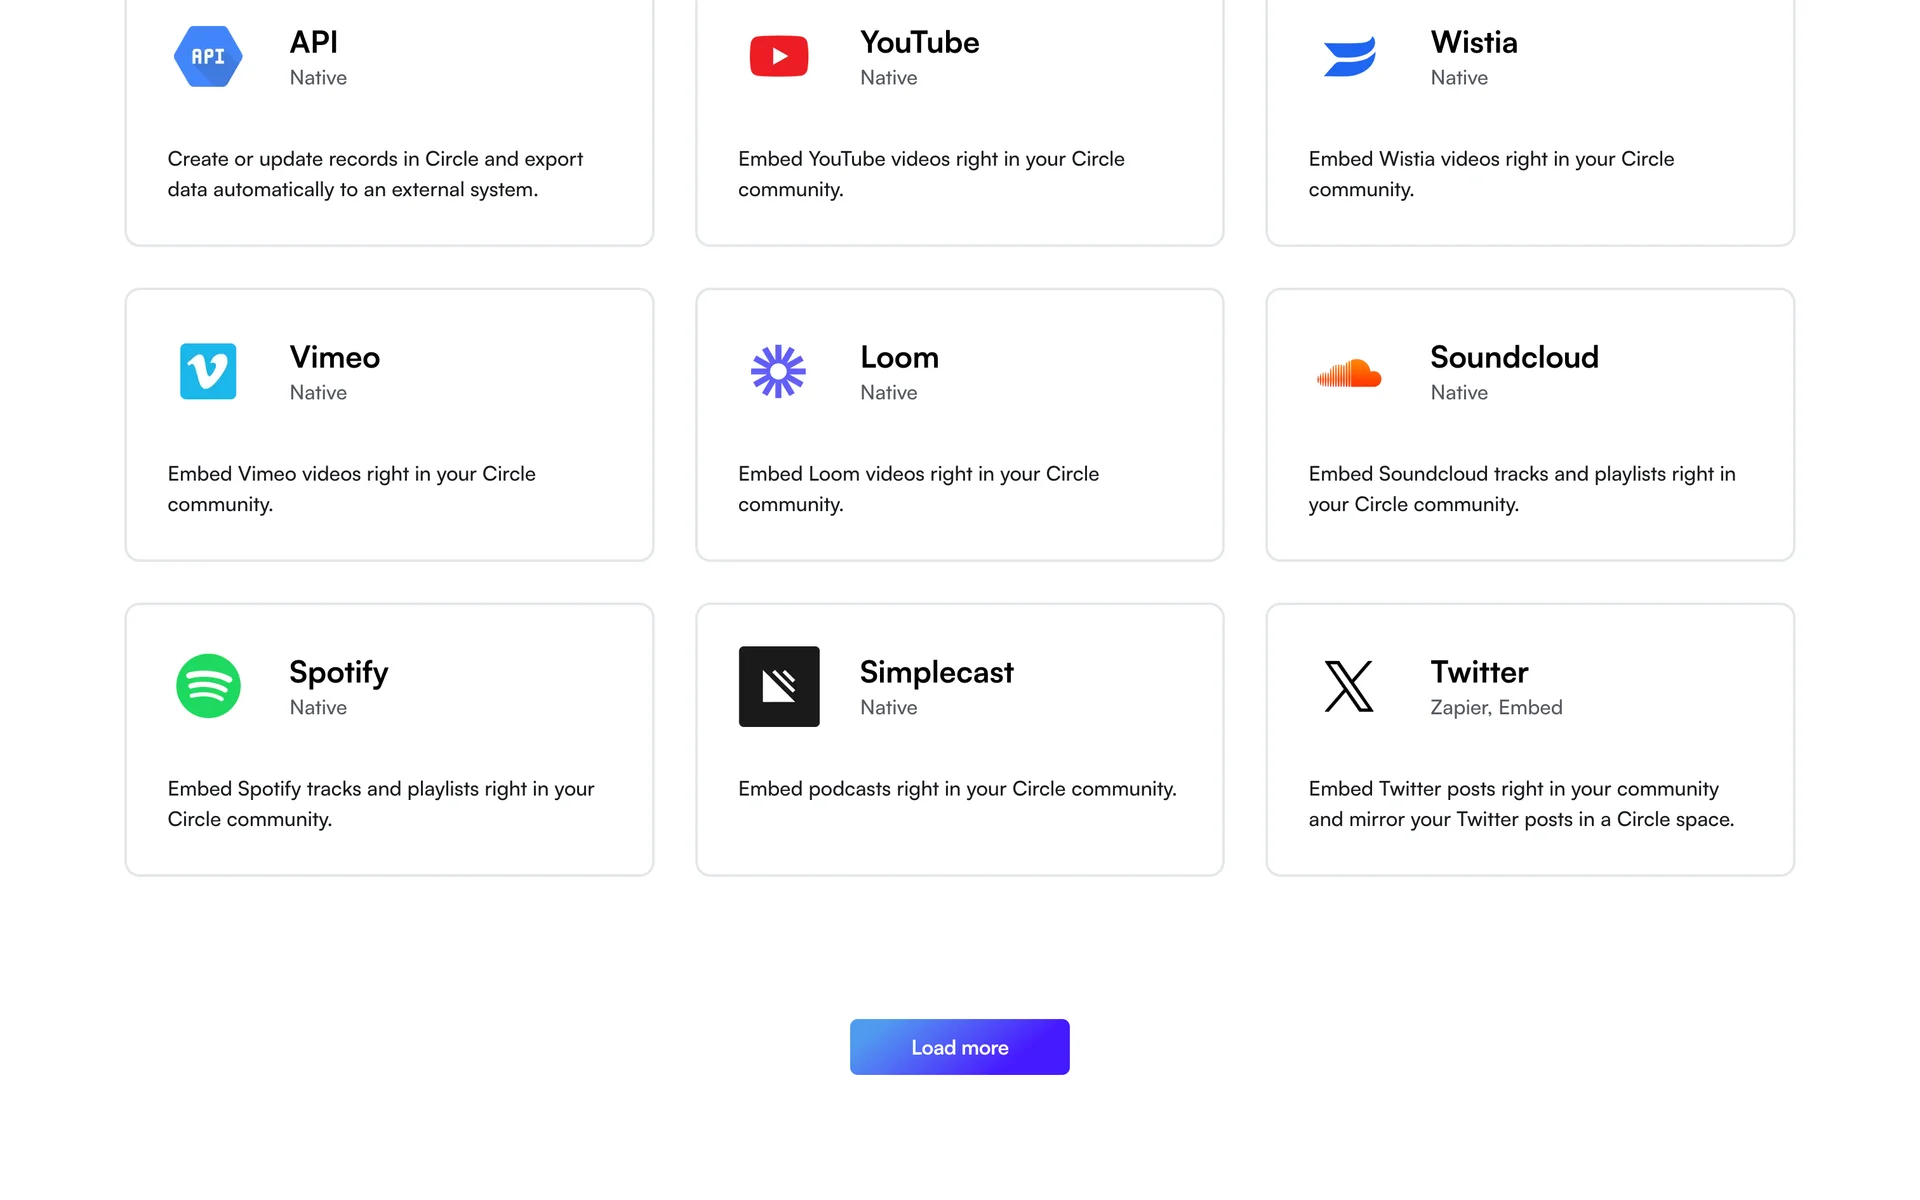The image size is (1920, 1200).
Task: Click the Vimeo logo icon
Action: [208, 371]
